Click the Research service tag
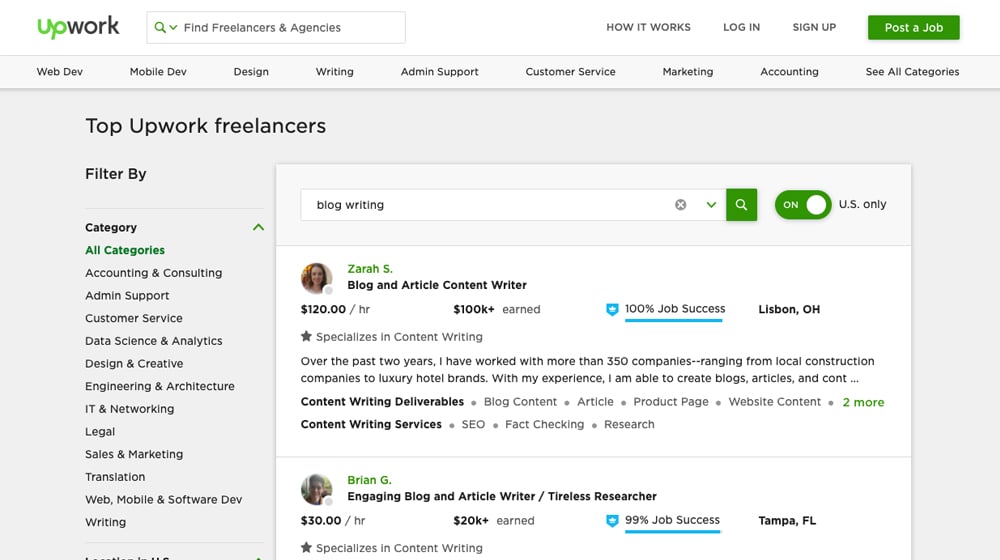The image size is (1000, 560). coord(629,424)
